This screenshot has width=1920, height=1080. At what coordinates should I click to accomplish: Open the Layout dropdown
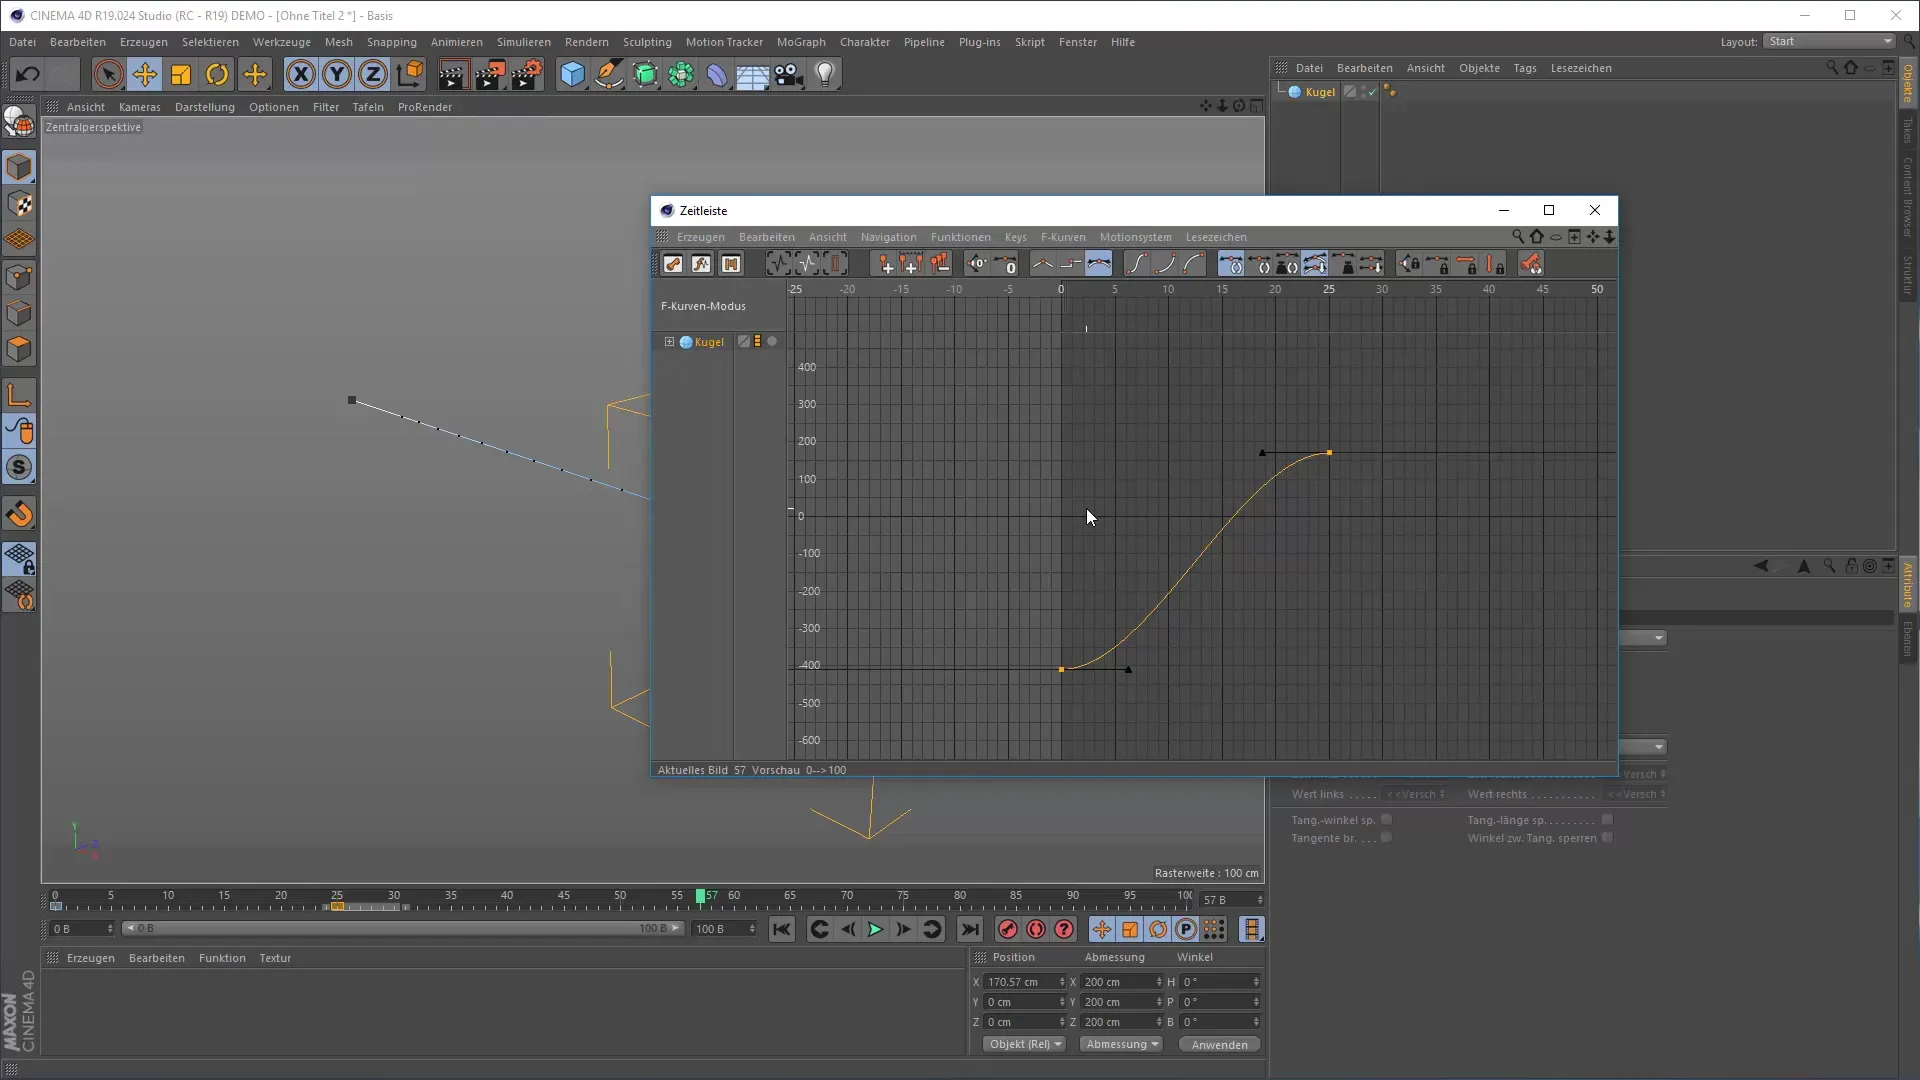(x=1829, y=41)
